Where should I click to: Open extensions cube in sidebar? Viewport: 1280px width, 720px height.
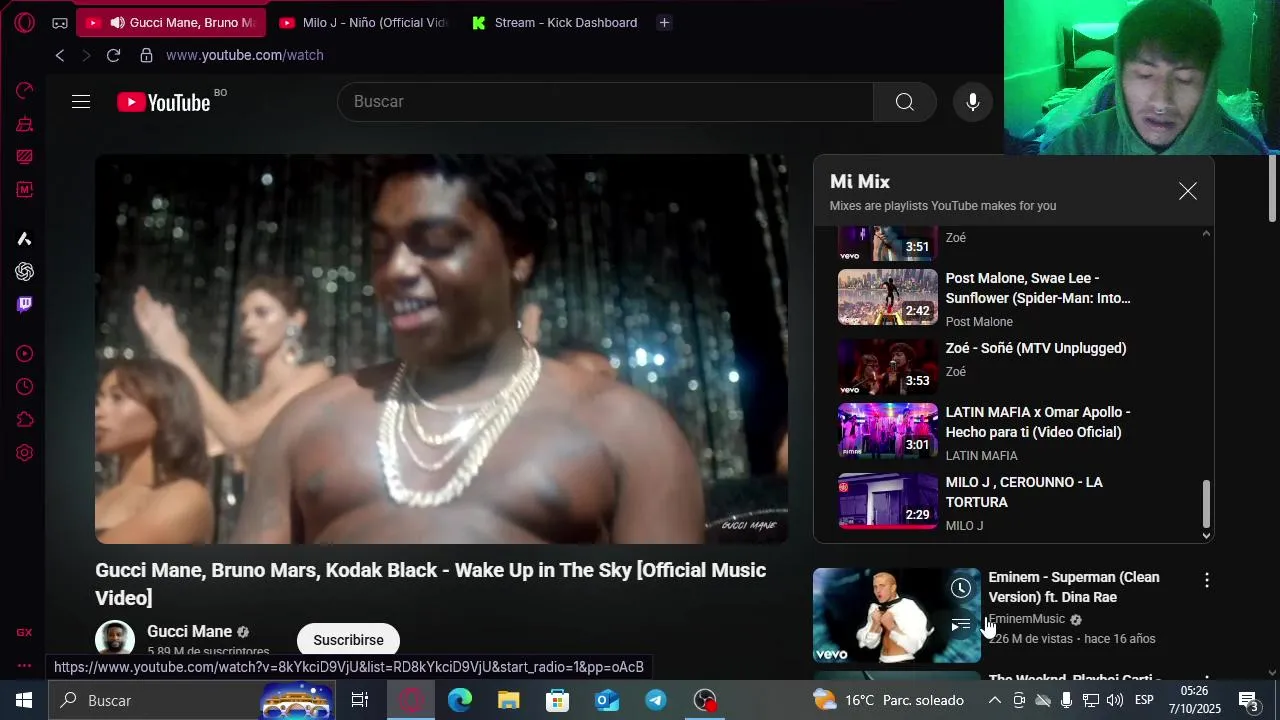(x=25, y=420)
